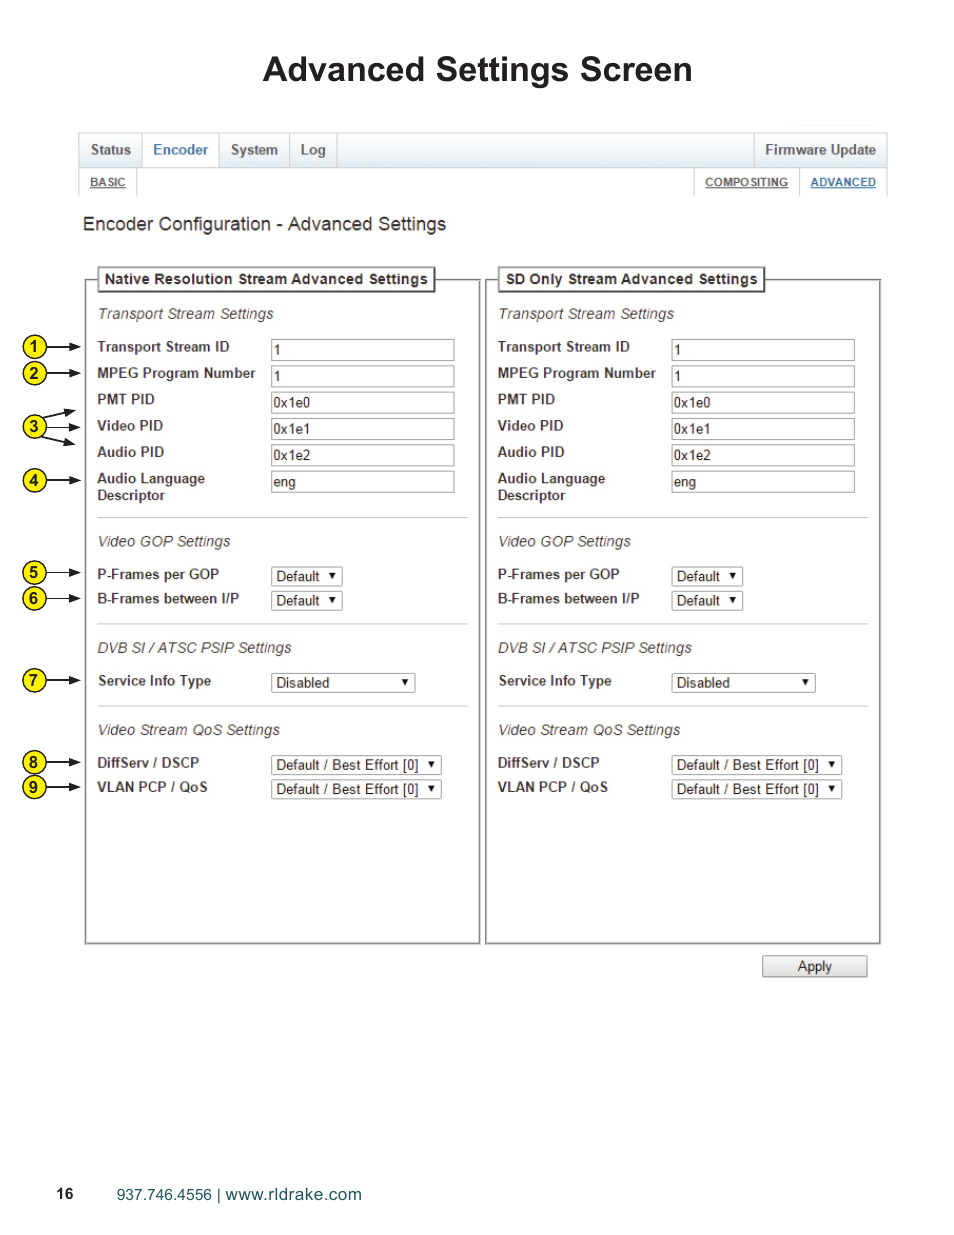This screenshot has width=954, height=1235.
Task: Focus SD Only MPEG Program Number field
Action: coord(763,376)
